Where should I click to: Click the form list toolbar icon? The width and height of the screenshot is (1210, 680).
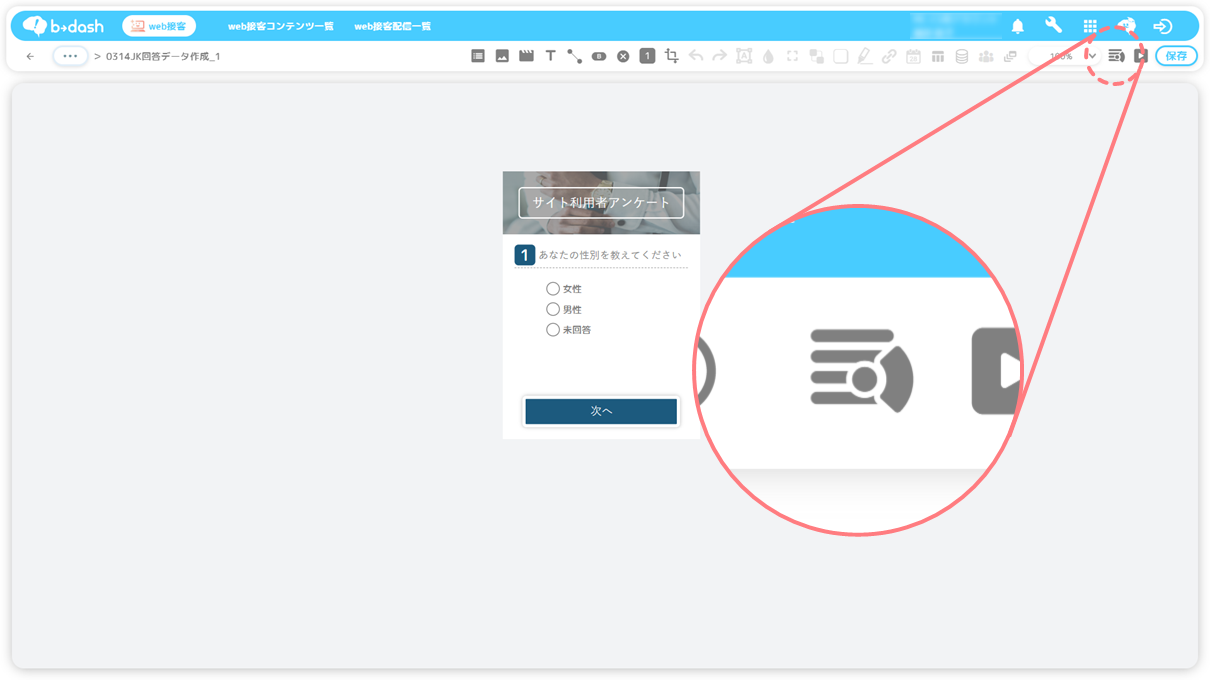tap(478, 57)
